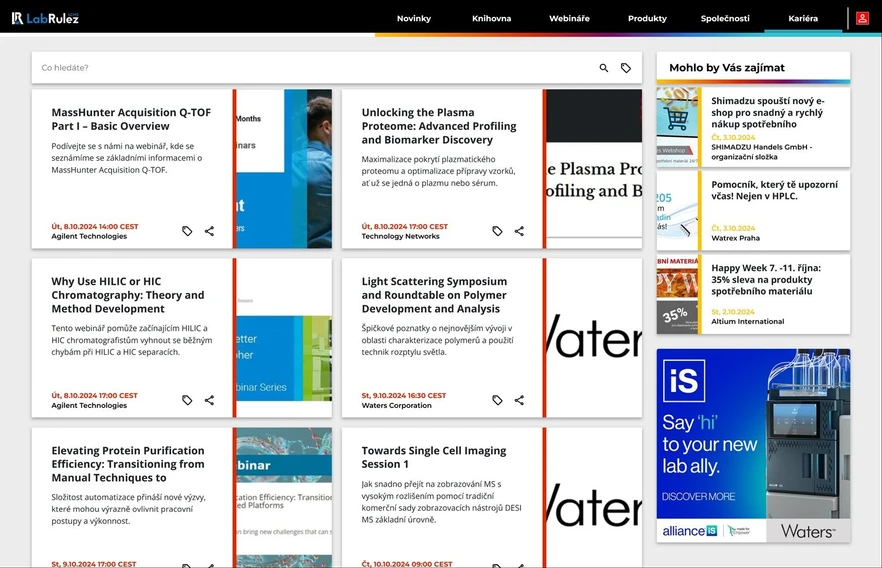882x568 pixels.
Task: Click MassHunter webinar thumbnail image
Action: tap(284, 169)
